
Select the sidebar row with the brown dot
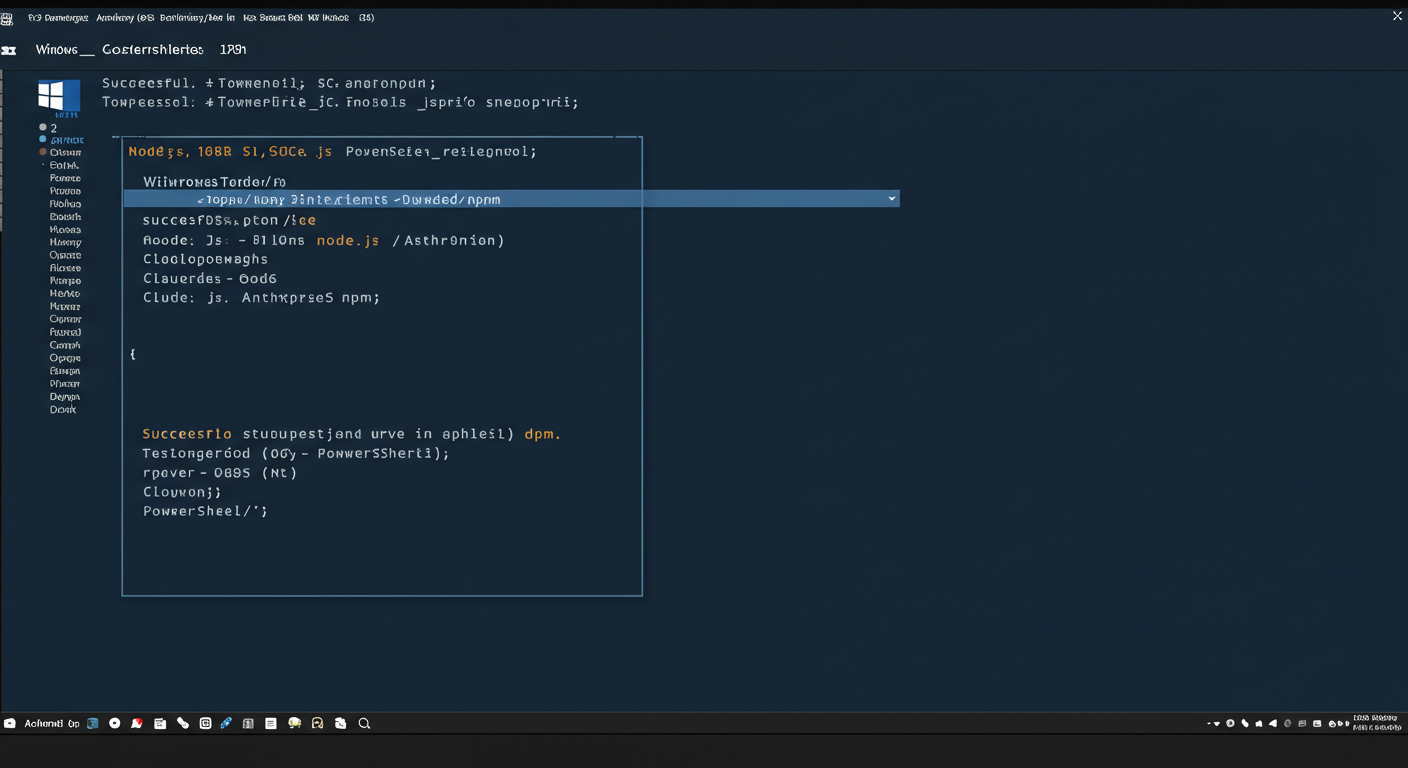(61, 152)
